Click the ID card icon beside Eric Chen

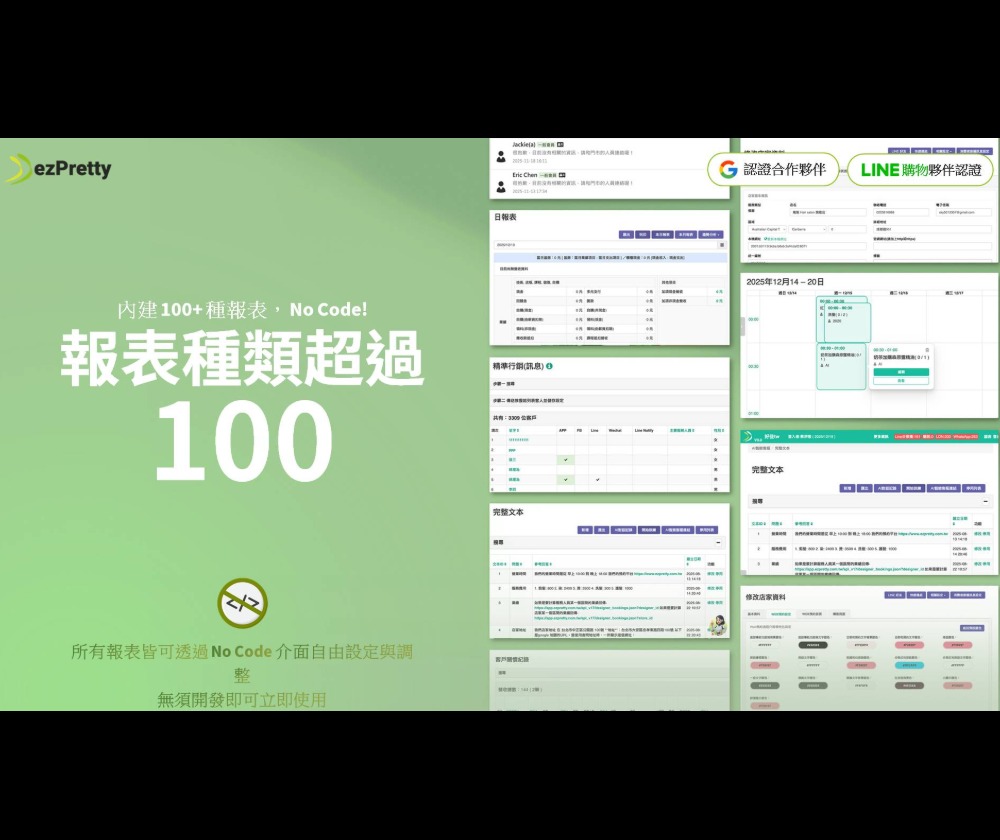tap(562, 175)
